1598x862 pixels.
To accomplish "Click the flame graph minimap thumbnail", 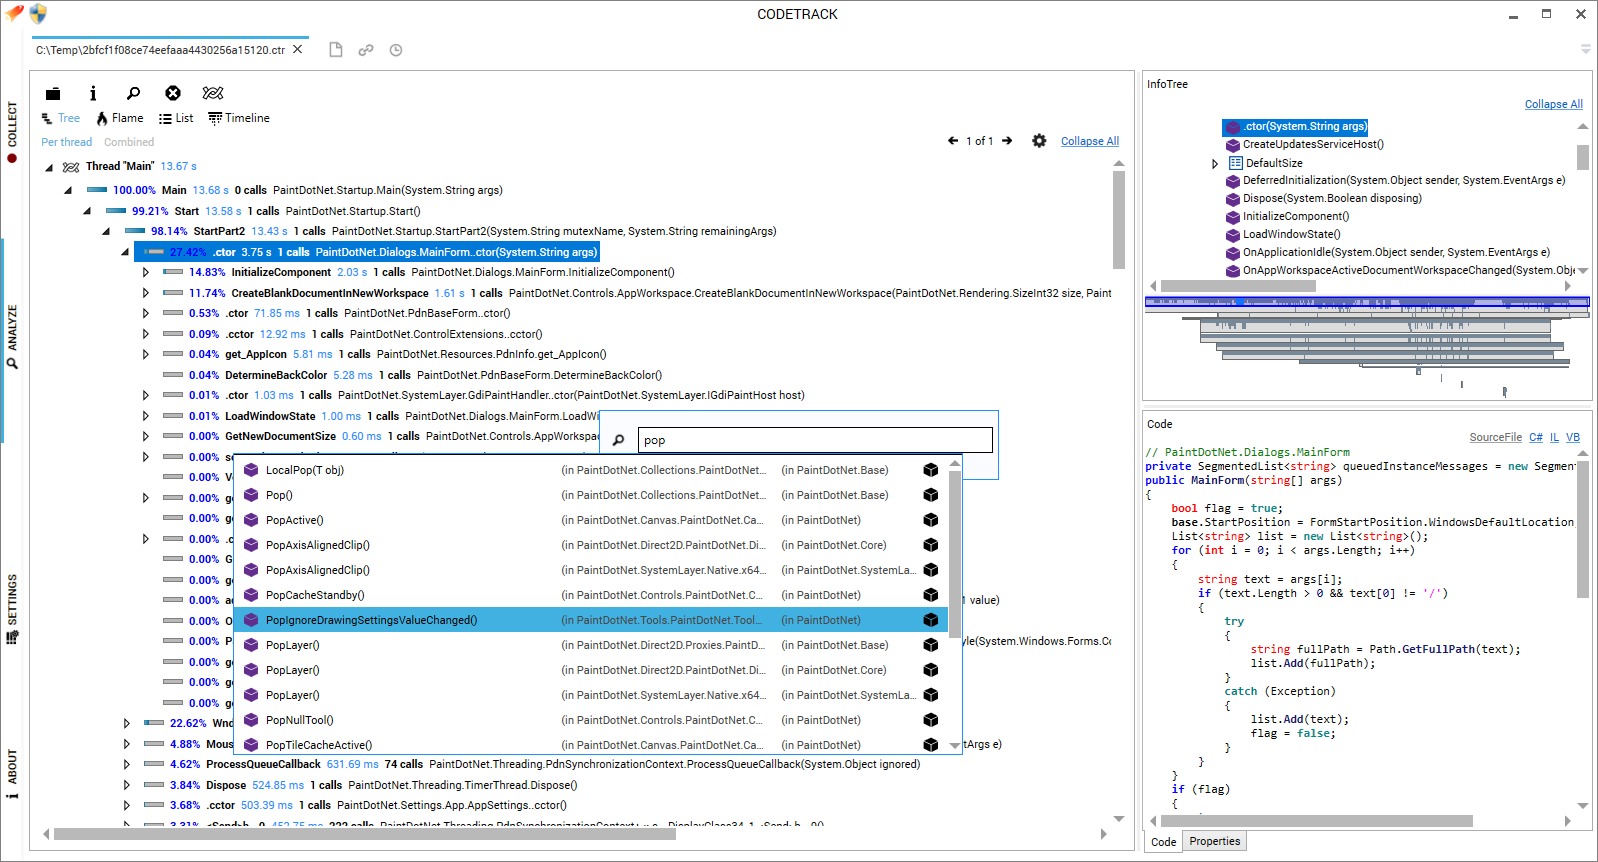I will pyautogui.click(x=1367, y=345).
